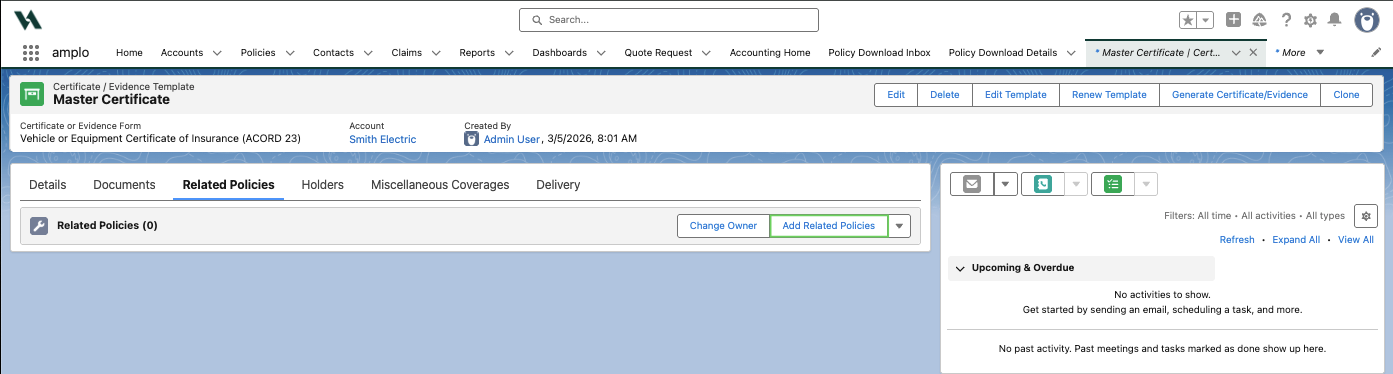Click the Related Policies (0) heading
This screenshot has height=374, width=1393.
(x=107, y=226)
